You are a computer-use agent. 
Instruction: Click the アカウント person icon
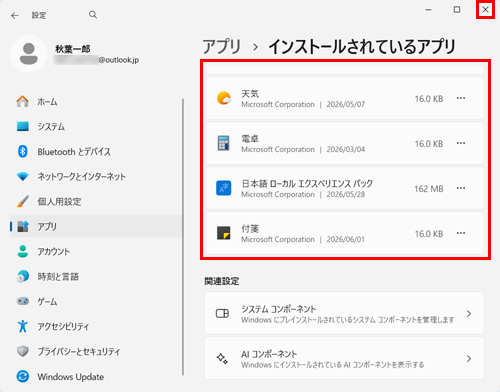pyautogui.click(x=23, y=251)
